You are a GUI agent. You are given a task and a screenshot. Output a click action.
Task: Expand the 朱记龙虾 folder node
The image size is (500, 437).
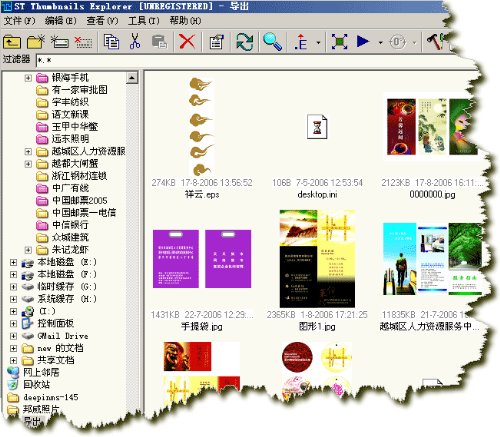[28, 250]
